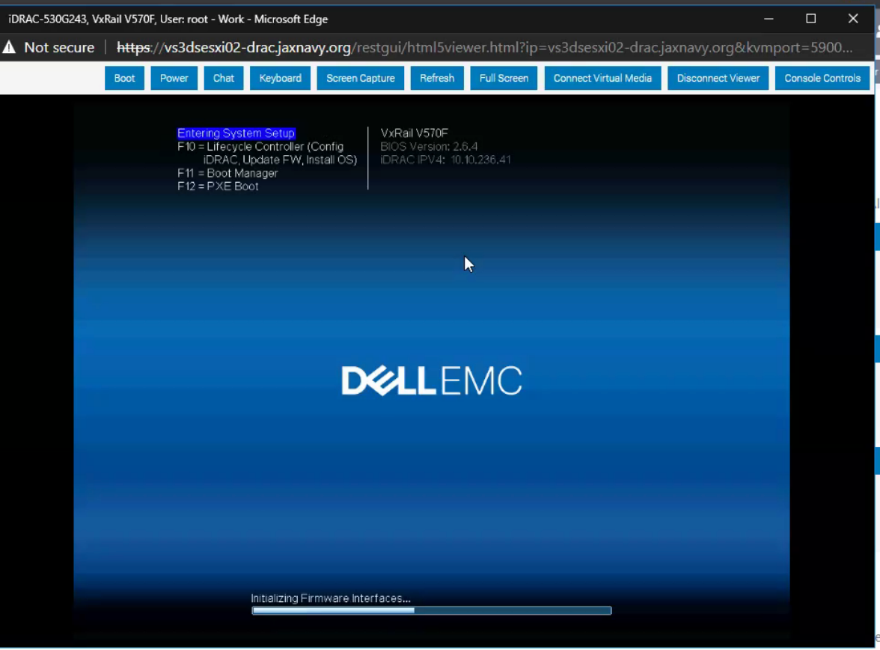The height and width of the screenshot is (650, 880).
Task: Click Connect Virtual Media
Action: [602, 78]
